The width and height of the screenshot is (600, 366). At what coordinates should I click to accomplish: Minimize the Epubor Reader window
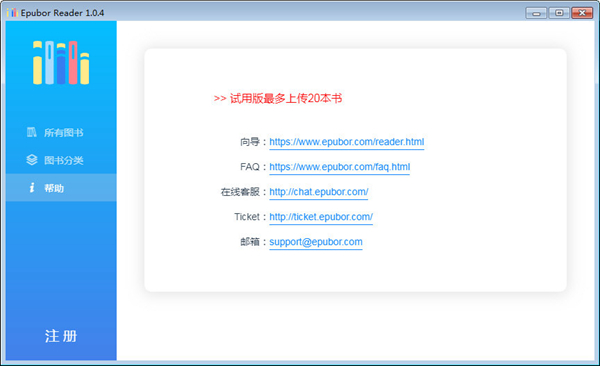click(x=536, y=13)
